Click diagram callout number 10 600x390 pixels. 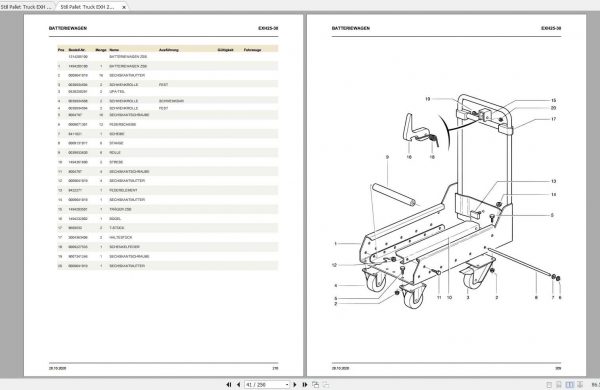(449, 297)
